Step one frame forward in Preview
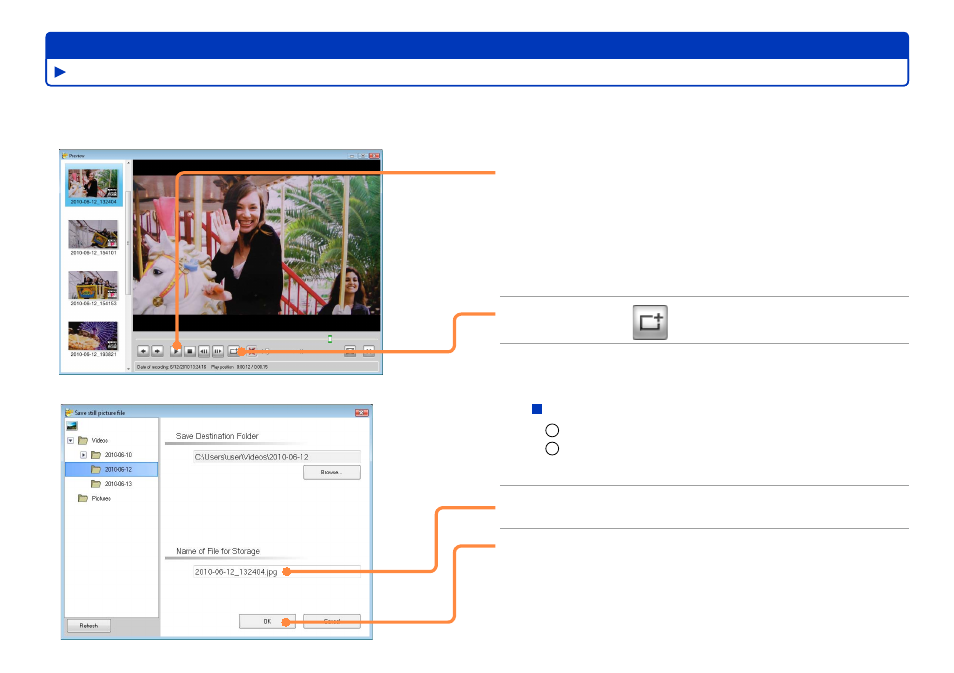 pos(218,351)
